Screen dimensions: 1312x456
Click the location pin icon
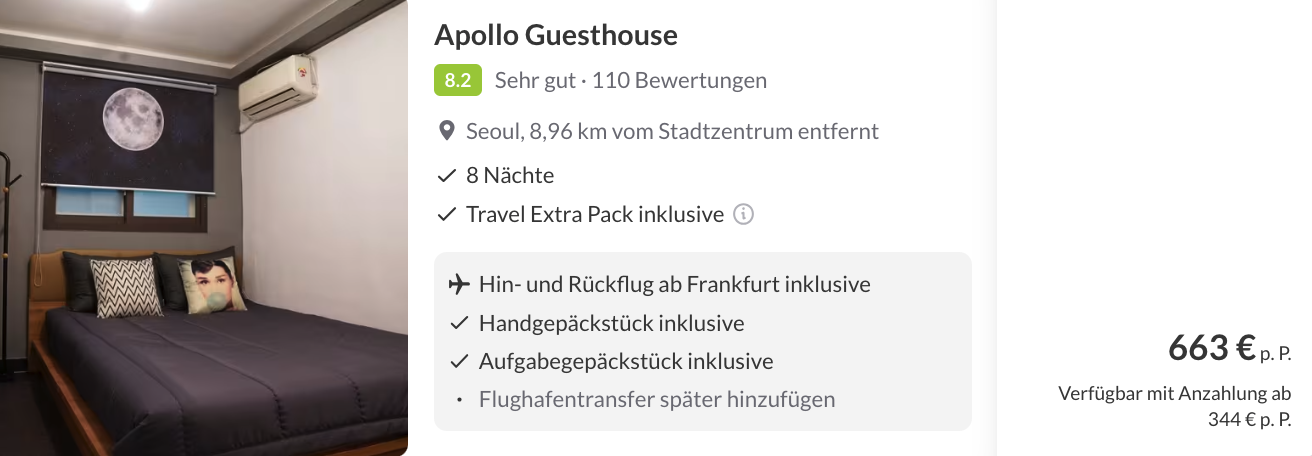[x=447, y=131]
